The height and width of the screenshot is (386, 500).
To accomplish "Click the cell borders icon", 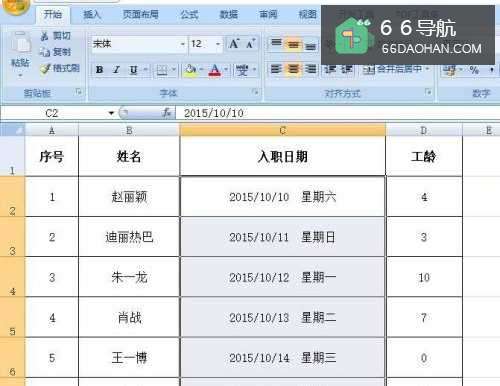I will click(x=162, y=70).
